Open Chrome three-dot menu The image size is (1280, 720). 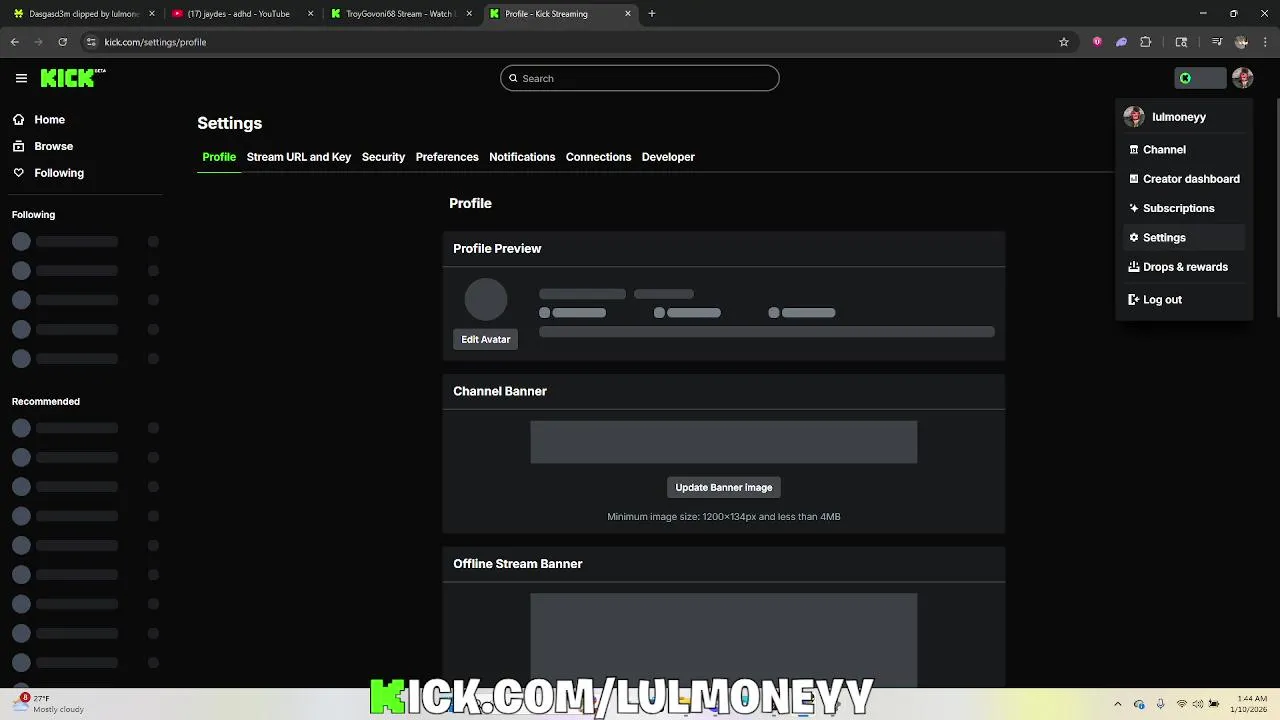[x=1265, y=42]
